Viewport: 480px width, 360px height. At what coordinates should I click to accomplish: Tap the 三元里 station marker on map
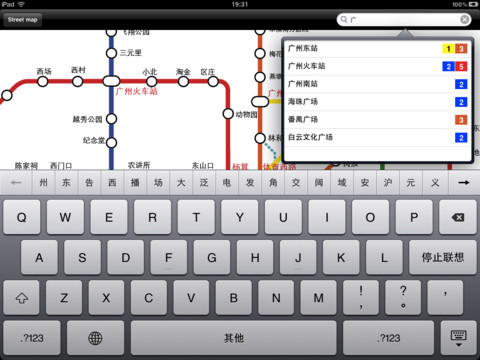tap(111, 53)
